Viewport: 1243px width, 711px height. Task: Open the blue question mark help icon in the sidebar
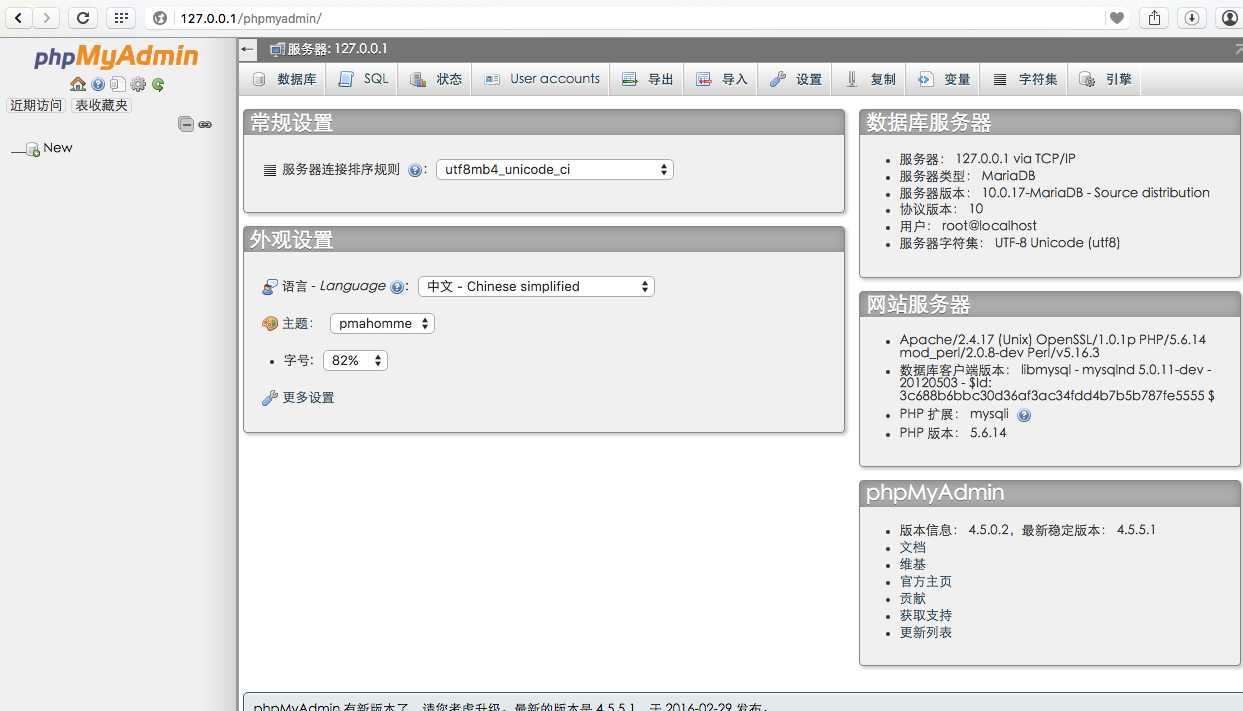[x=98, y=85]
